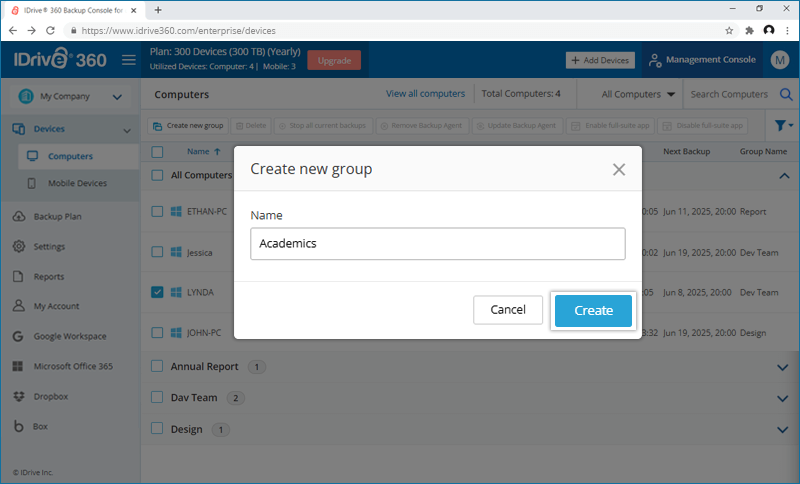Viewport: 800px width, 484px height.
Task: Expand the Design group chevron
Action: point(782,429)
